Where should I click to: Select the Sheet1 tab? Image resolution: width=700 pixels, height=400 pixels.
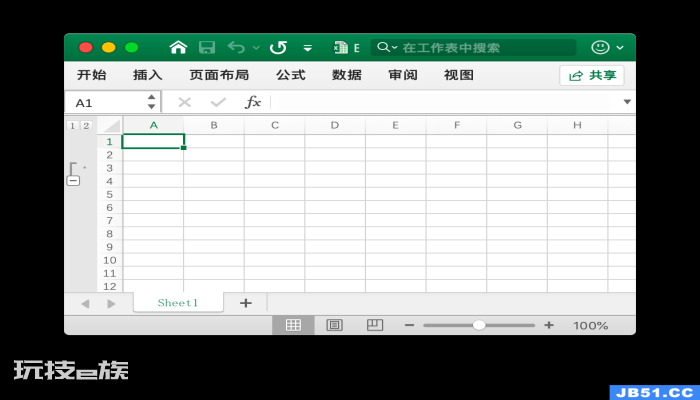[178, 303]
